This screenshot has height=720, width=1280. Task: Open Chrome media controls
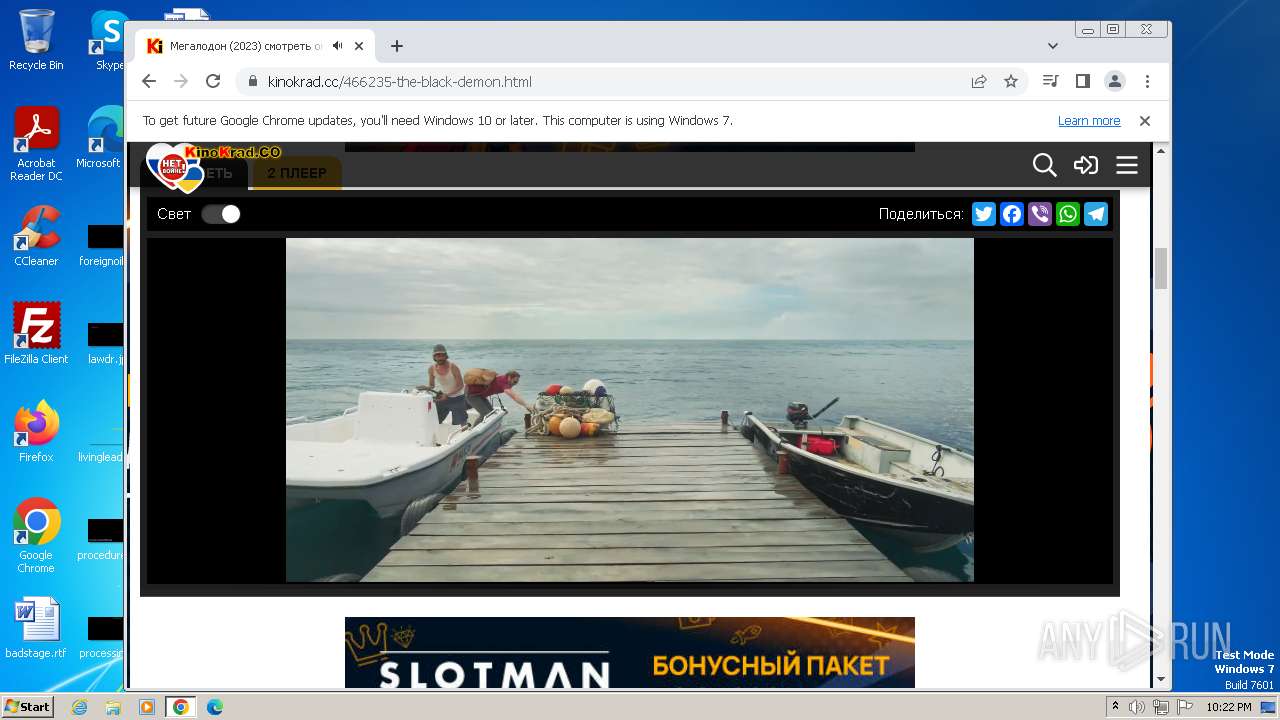(1050, 81)
